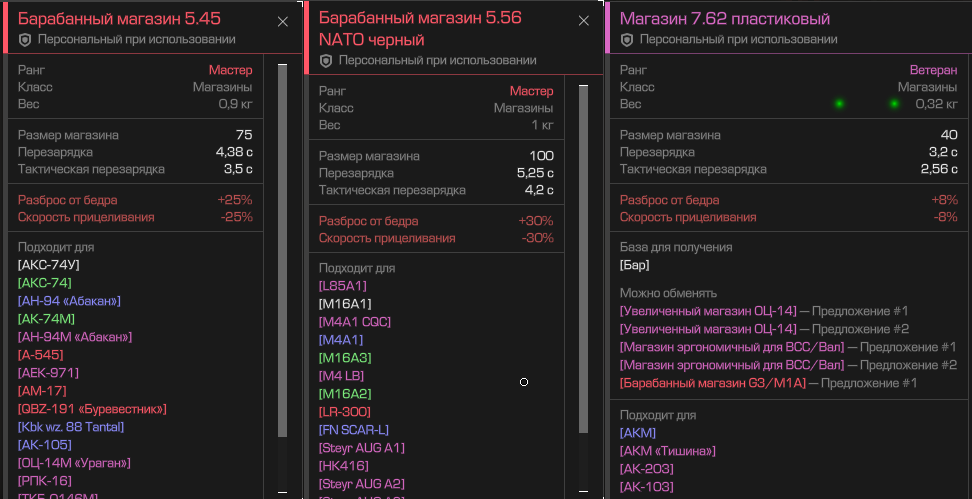Click hip spread value +25%
The height and width of the screenshot is (499, 972).
[x=236, y=200]
